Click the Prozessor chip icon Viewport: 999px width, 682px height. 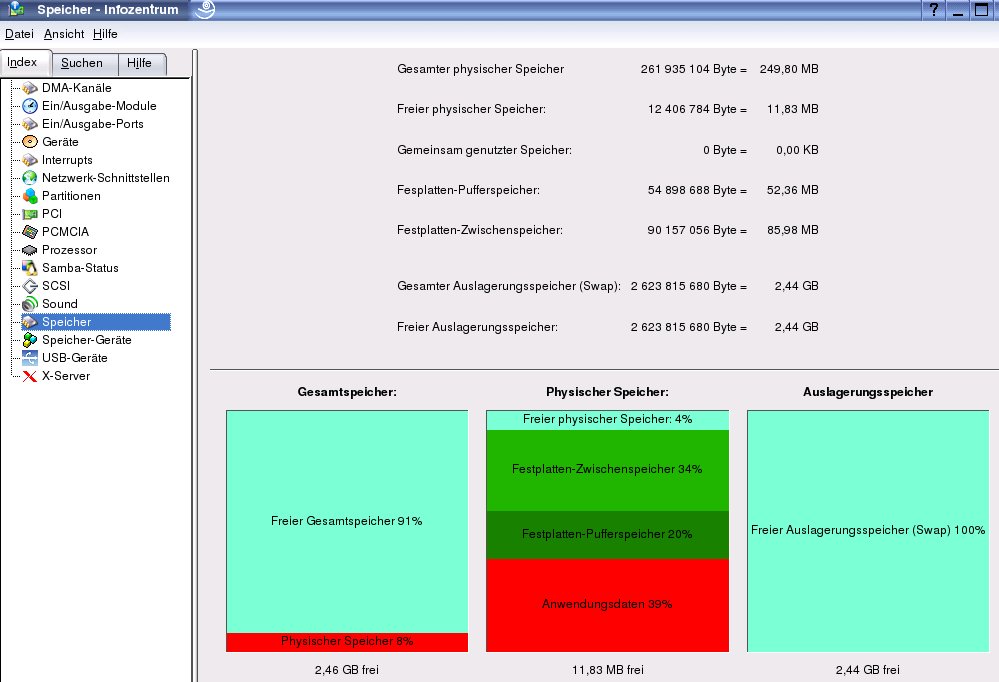30,250
